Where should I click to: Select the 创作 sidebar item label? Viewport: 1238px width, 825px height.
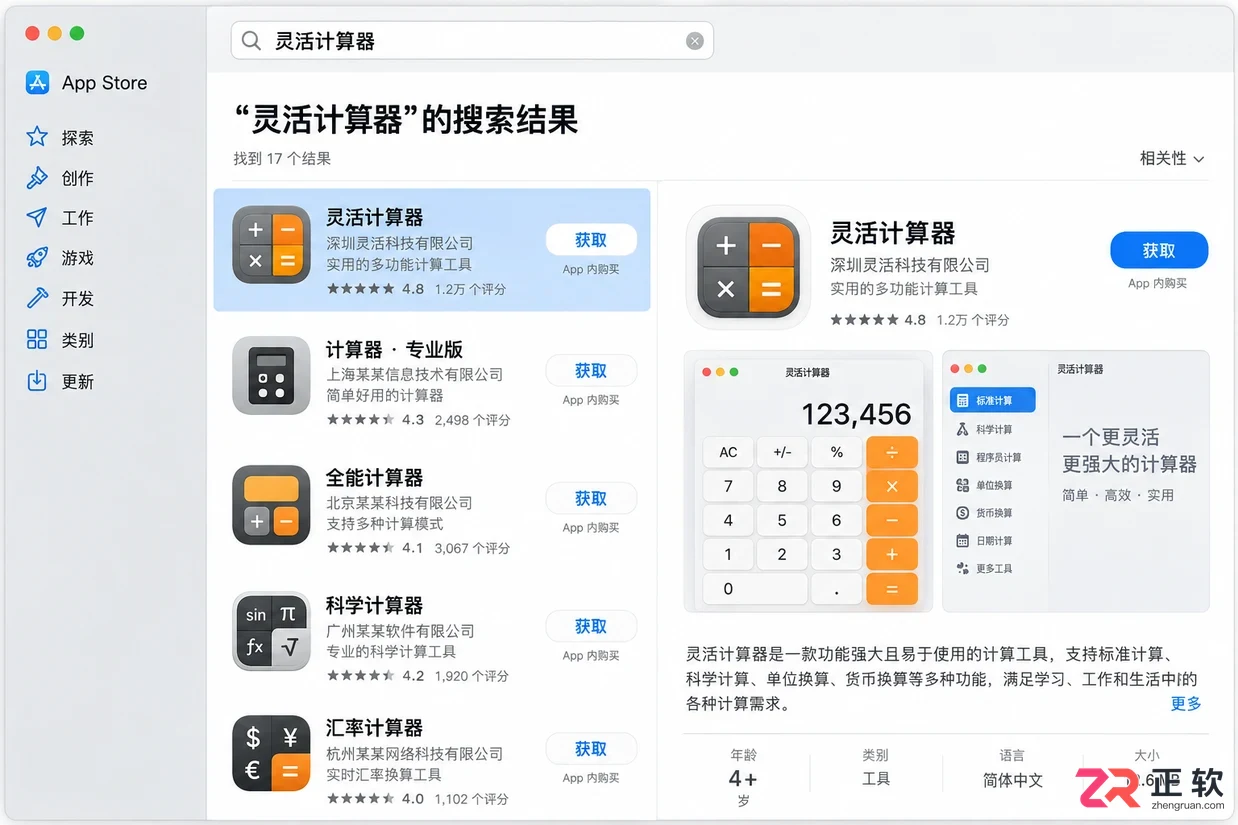pyautogui.click(x=77, y=178)
